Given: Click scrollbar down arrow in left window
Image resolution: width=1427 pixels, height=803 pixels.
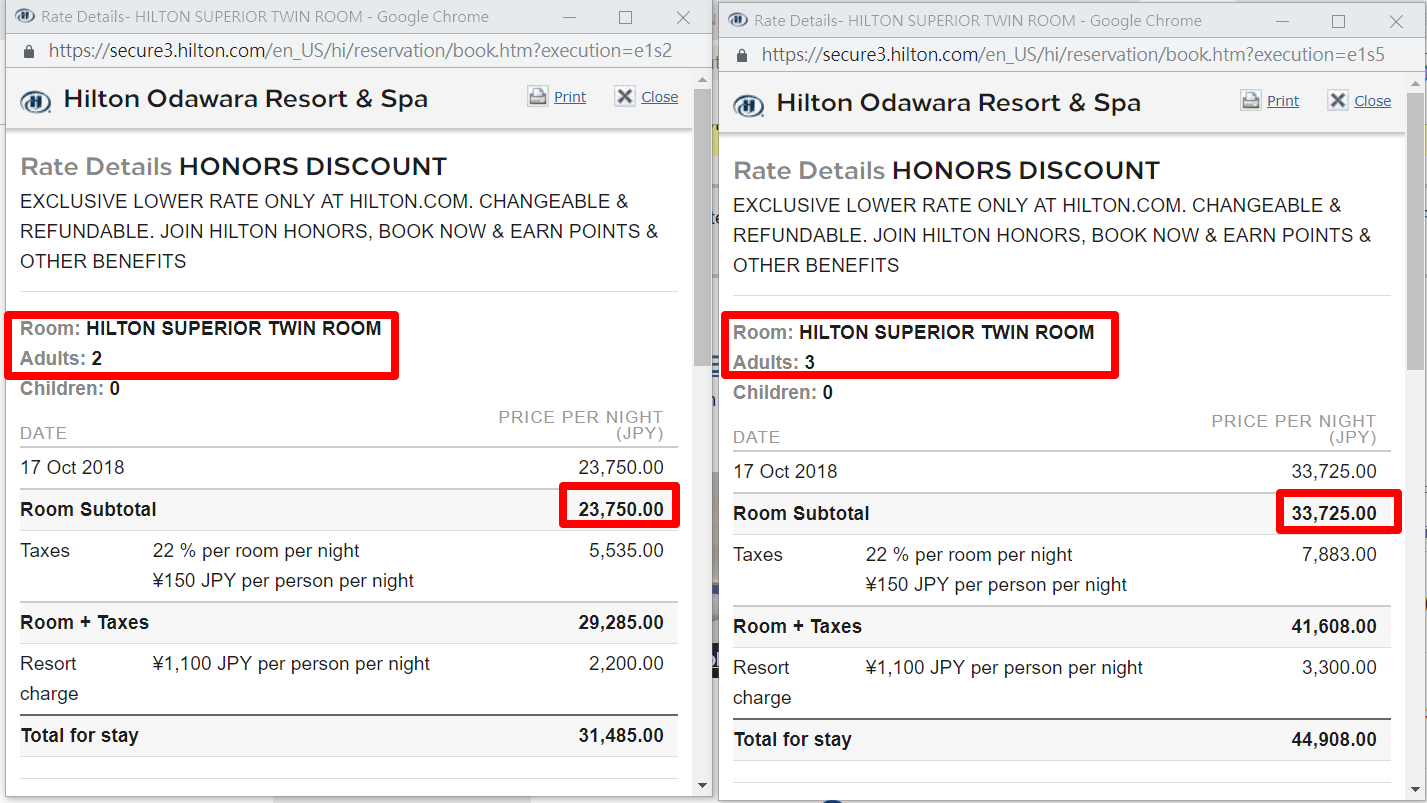Looking at the screenshot, I should point(702,786).
